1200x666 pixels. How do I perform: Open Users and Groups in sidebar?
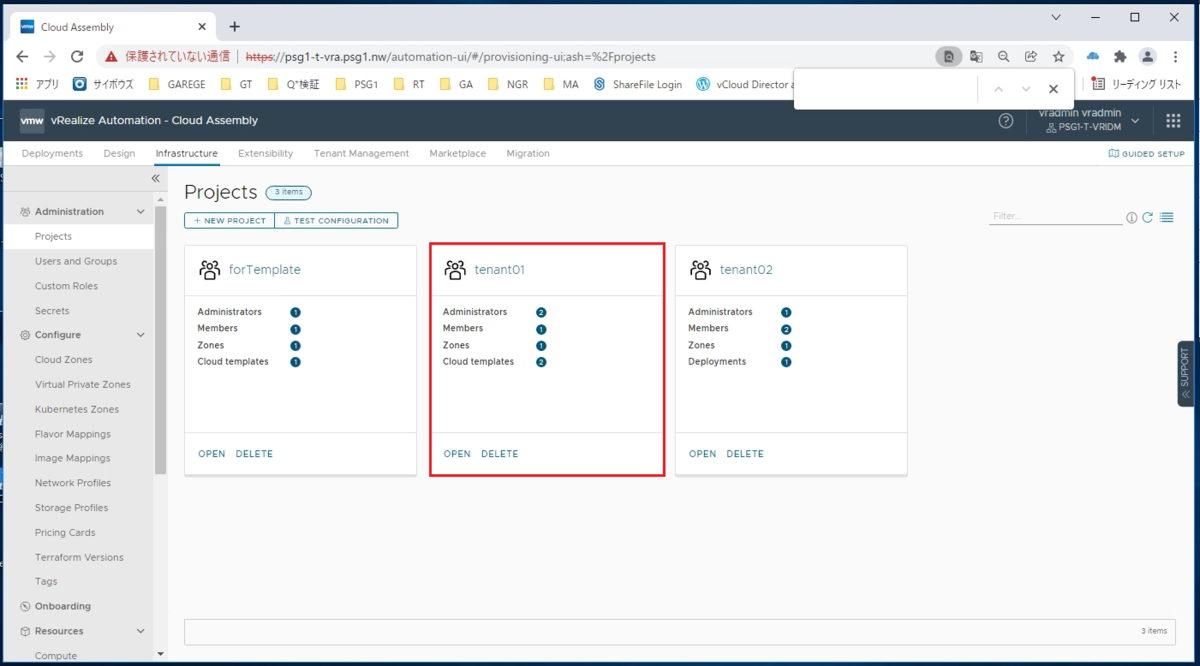click(76, 261)
